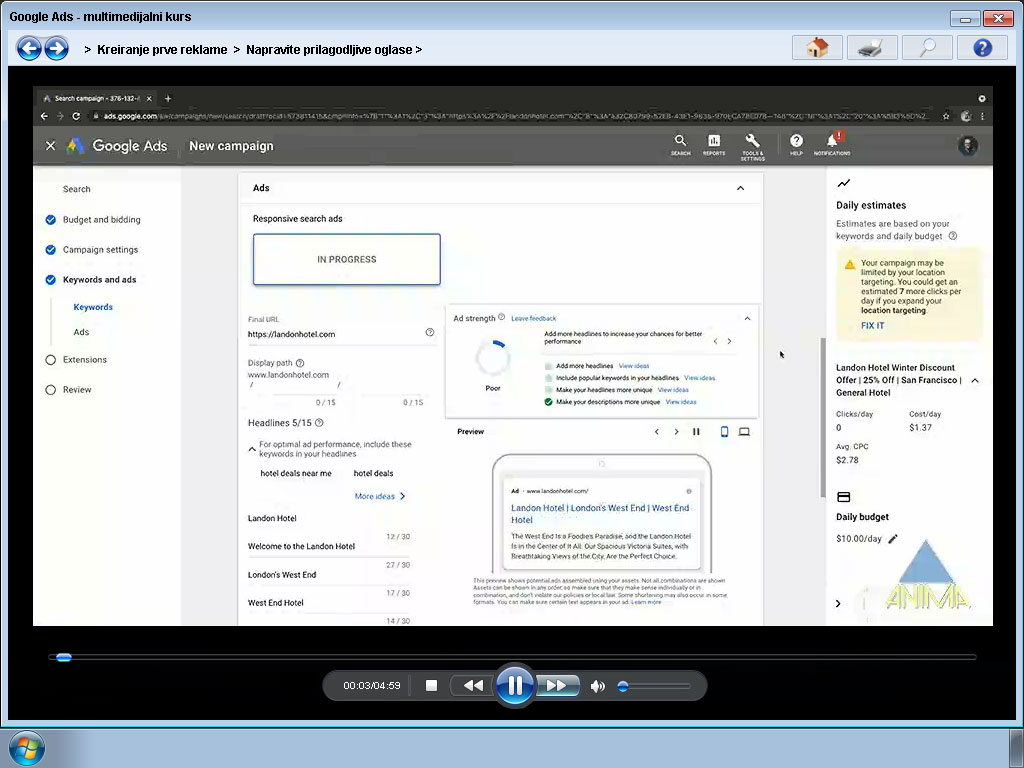1024x768 pixels.
Task: Select the 'Kreiranje prve reklame' breadcrumb
Action: coord(162,49)
